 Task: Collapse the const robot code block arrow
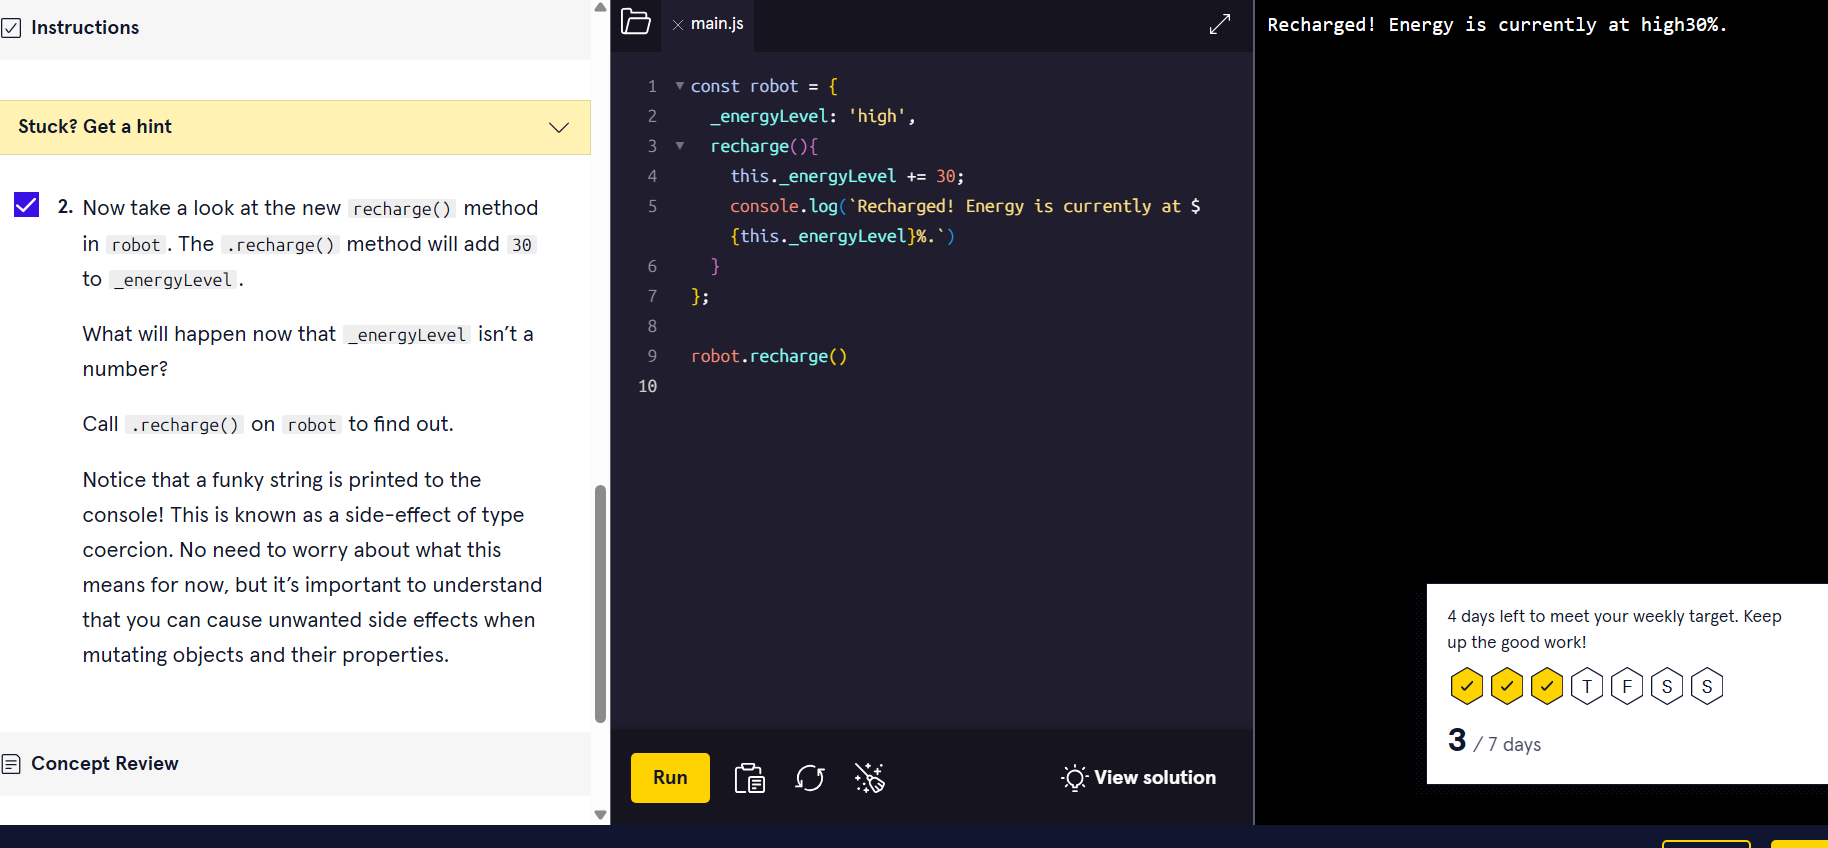680,86
